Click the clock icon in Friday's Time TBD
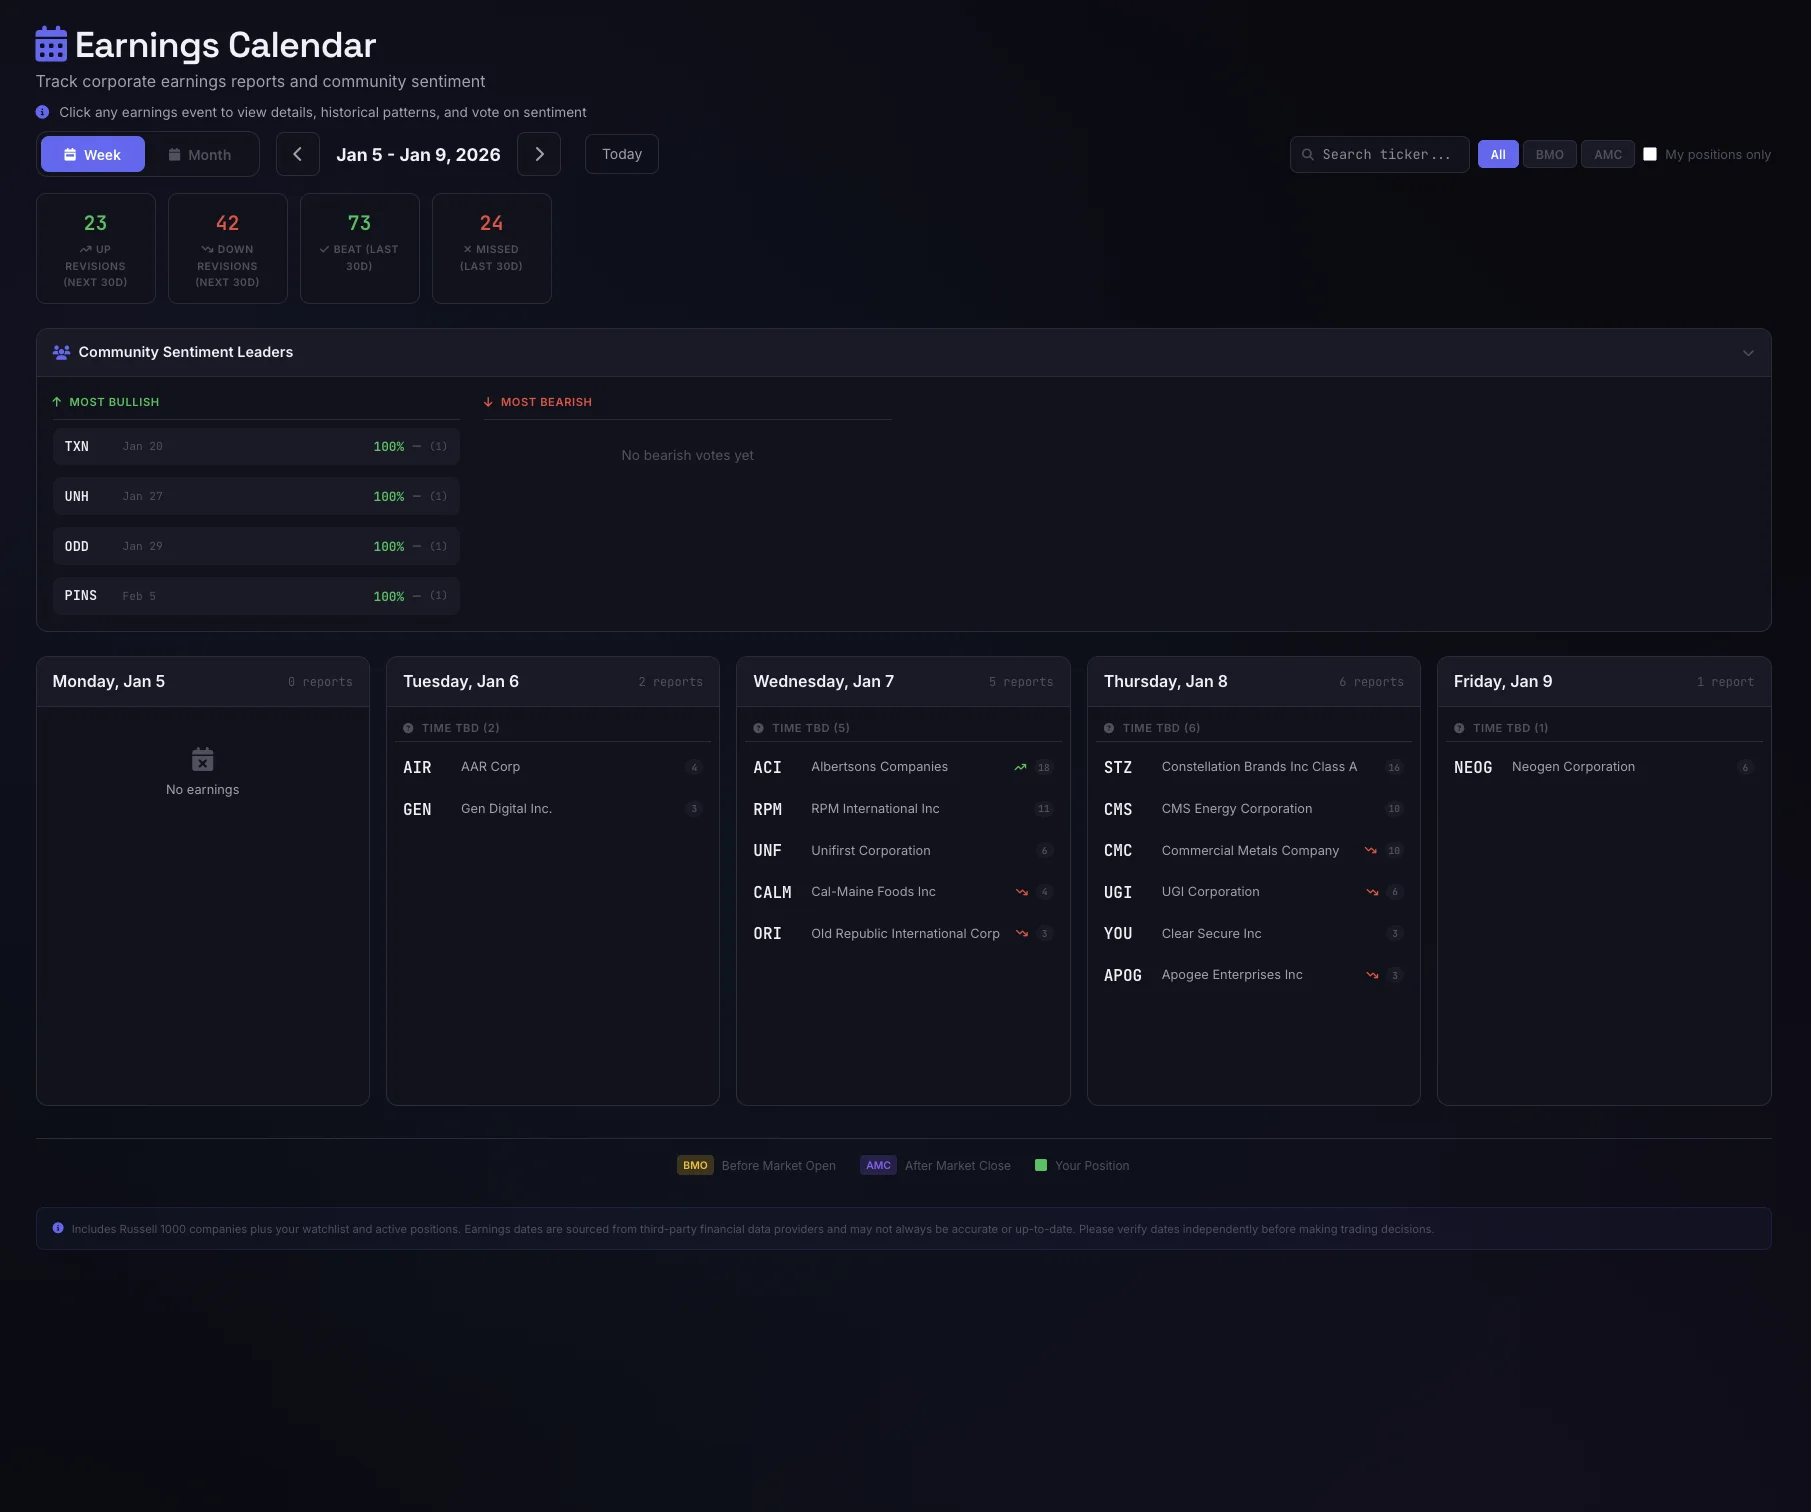Image resolution: width=1811 pixels, height=1512 pixels. click(x=1459, y=728)
